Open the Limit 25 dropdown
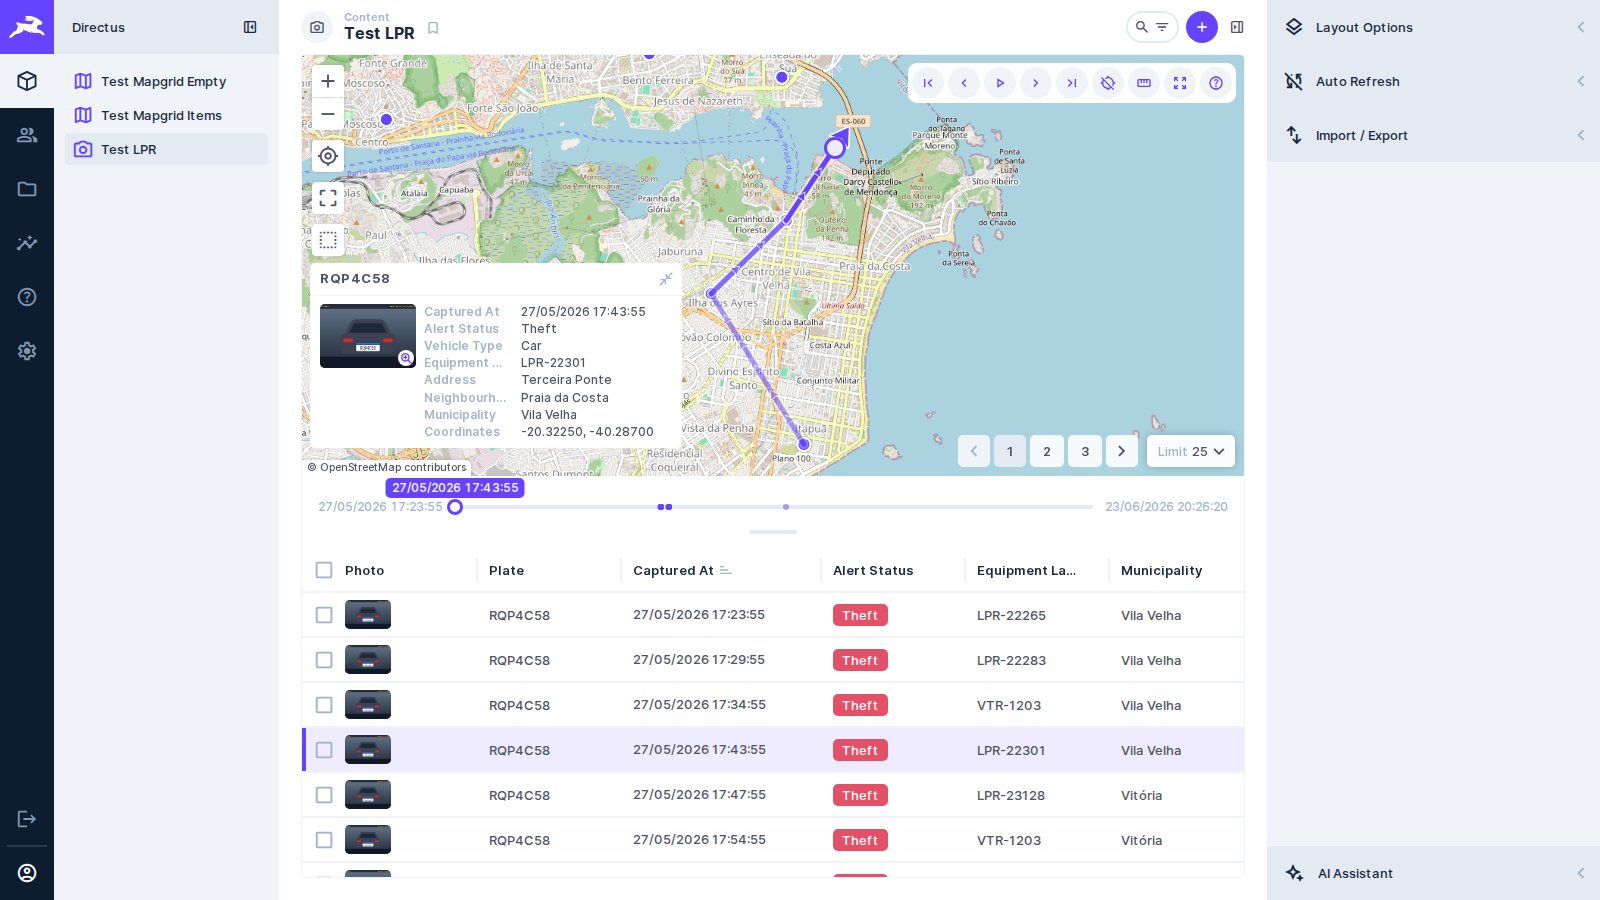 1191,451
